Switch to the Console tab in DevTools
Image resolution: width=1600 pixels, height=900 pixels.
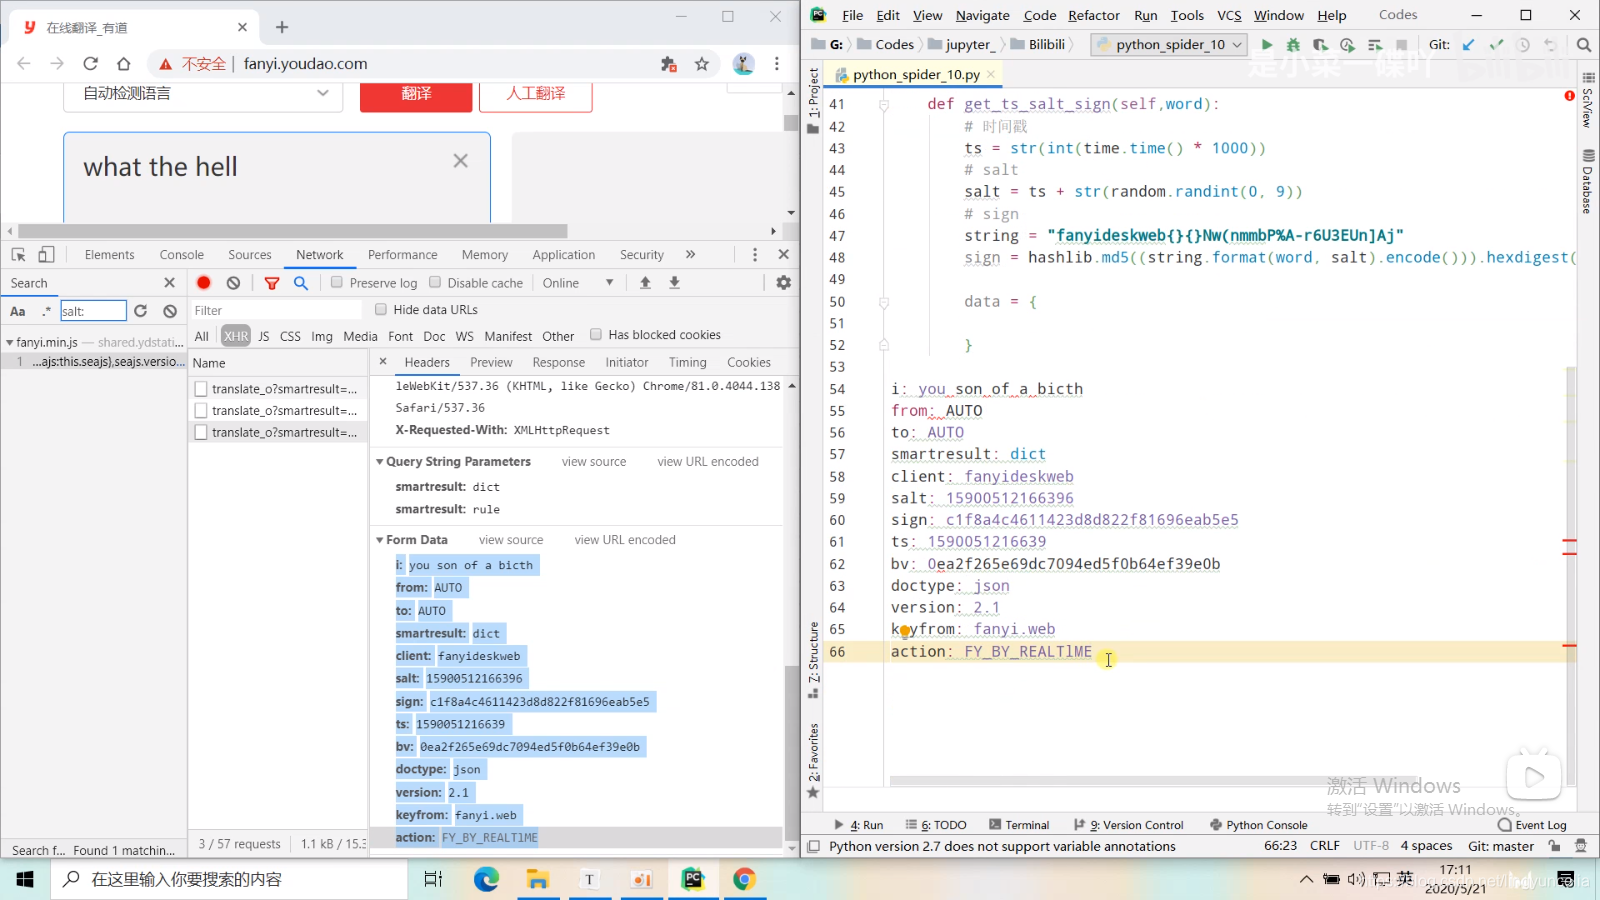(x=181, y=255)
